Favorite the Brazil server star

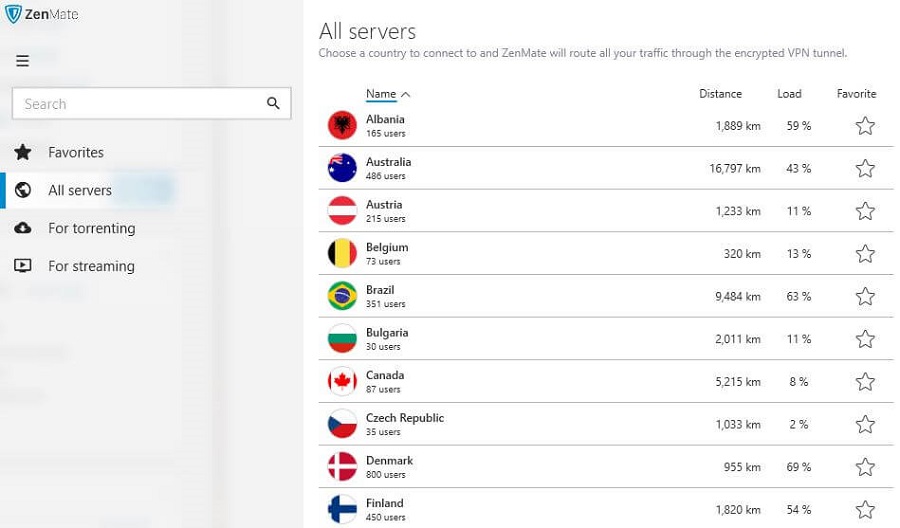click(865, 296)
